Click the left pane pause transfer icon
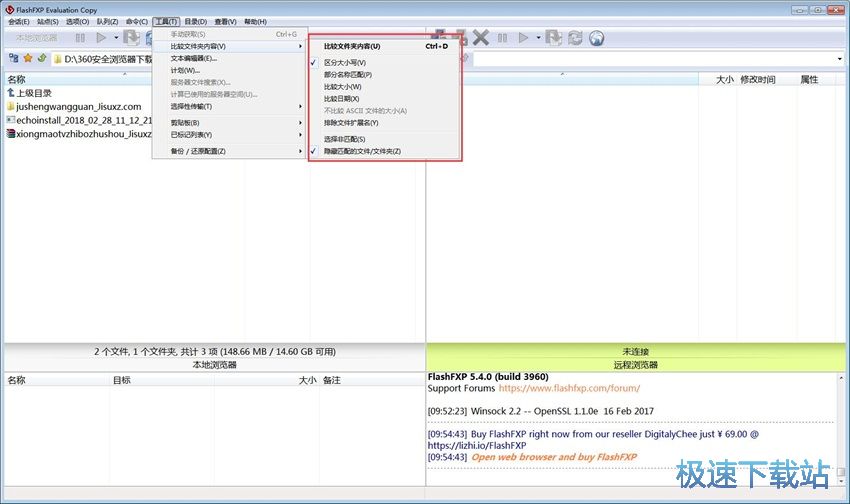This screenshot has height=504, width=850. coord(80,37)
